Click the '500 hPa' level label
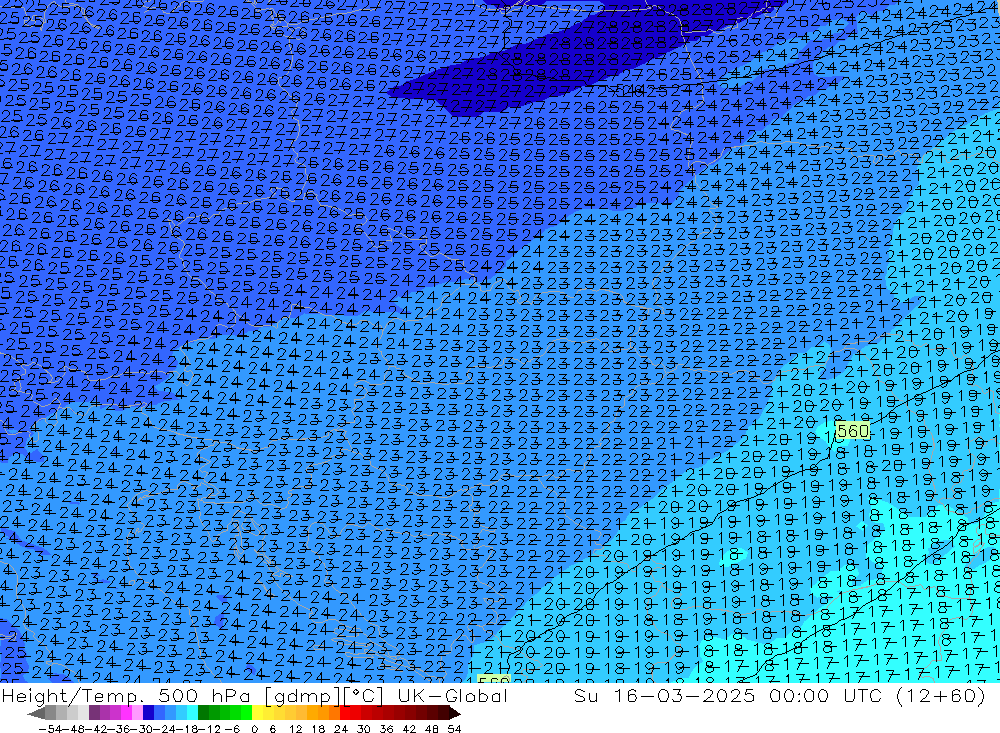 pyautogui.click(x=206, y=695)
